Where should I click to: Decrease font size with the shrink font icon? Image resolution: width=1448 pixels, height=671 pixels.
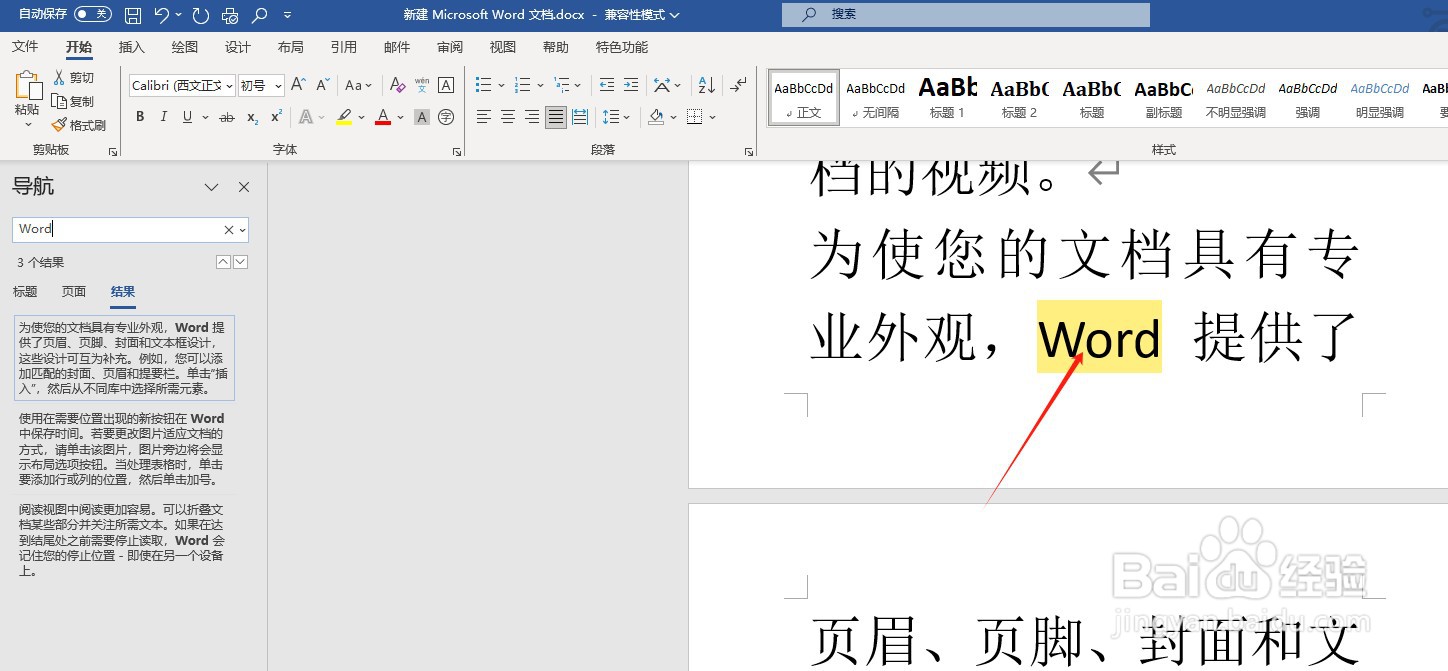point(323,86)
